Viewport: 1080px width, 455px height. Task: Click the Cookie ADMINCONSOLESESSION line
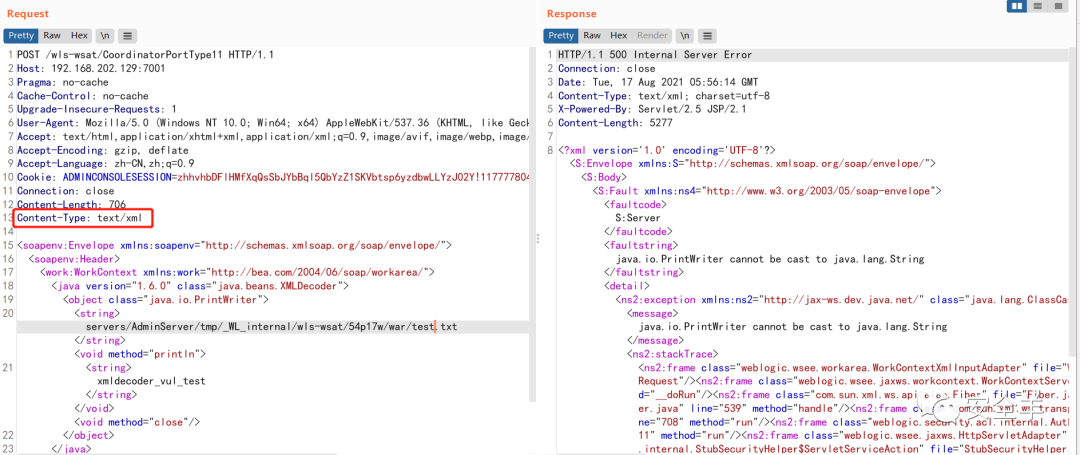click(x=273, y=178)
